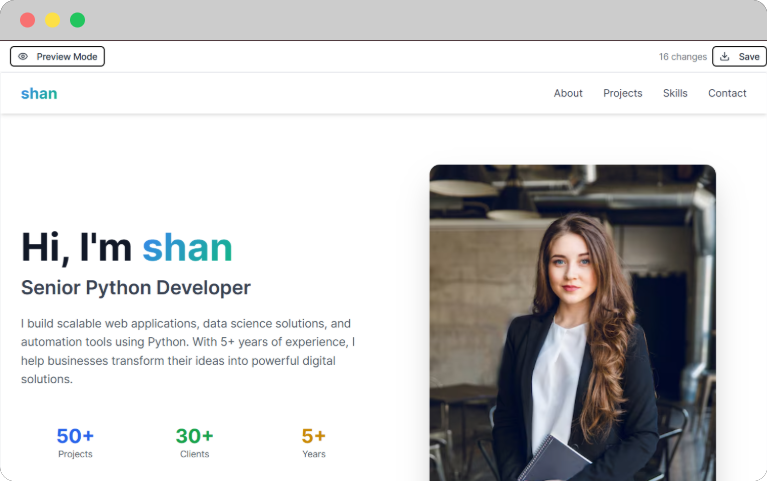Click the green 30+ Clients stat
Image resolution: width=767 pixels, height=481 pixels.
click(194, 442)
